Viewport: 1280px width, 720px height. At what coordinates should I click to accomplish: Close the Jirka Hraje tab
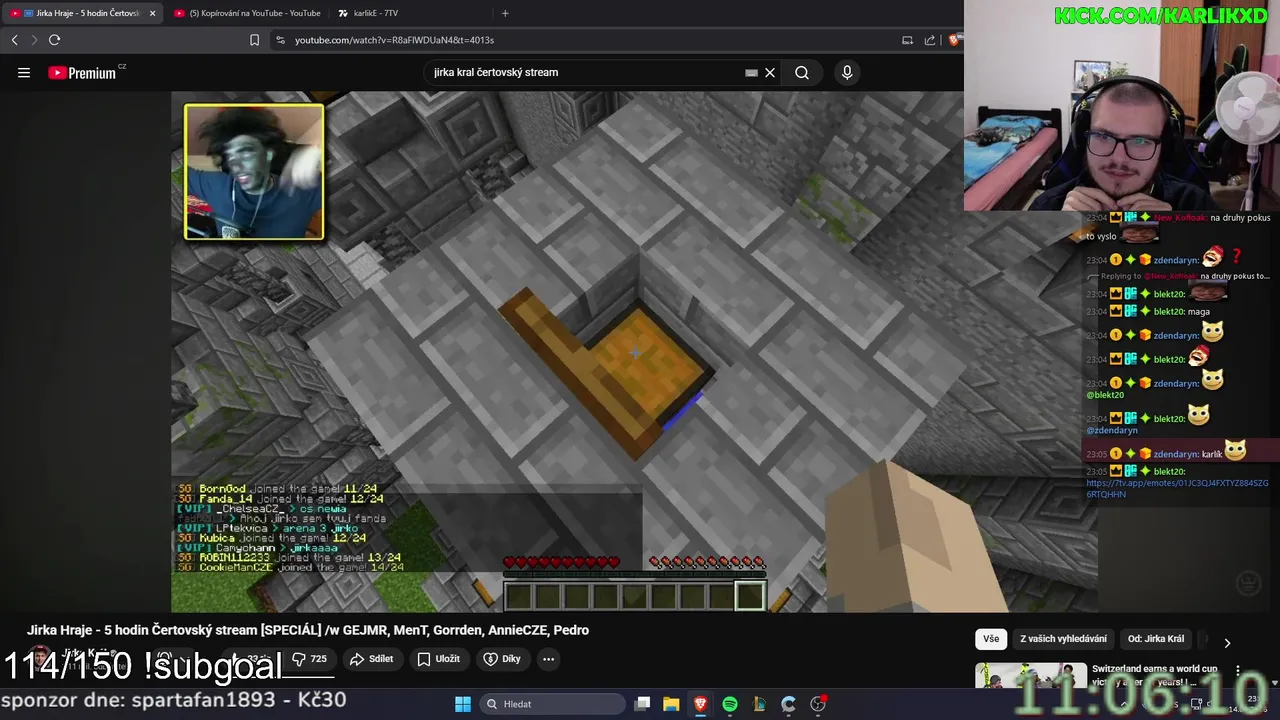(152, 13)
